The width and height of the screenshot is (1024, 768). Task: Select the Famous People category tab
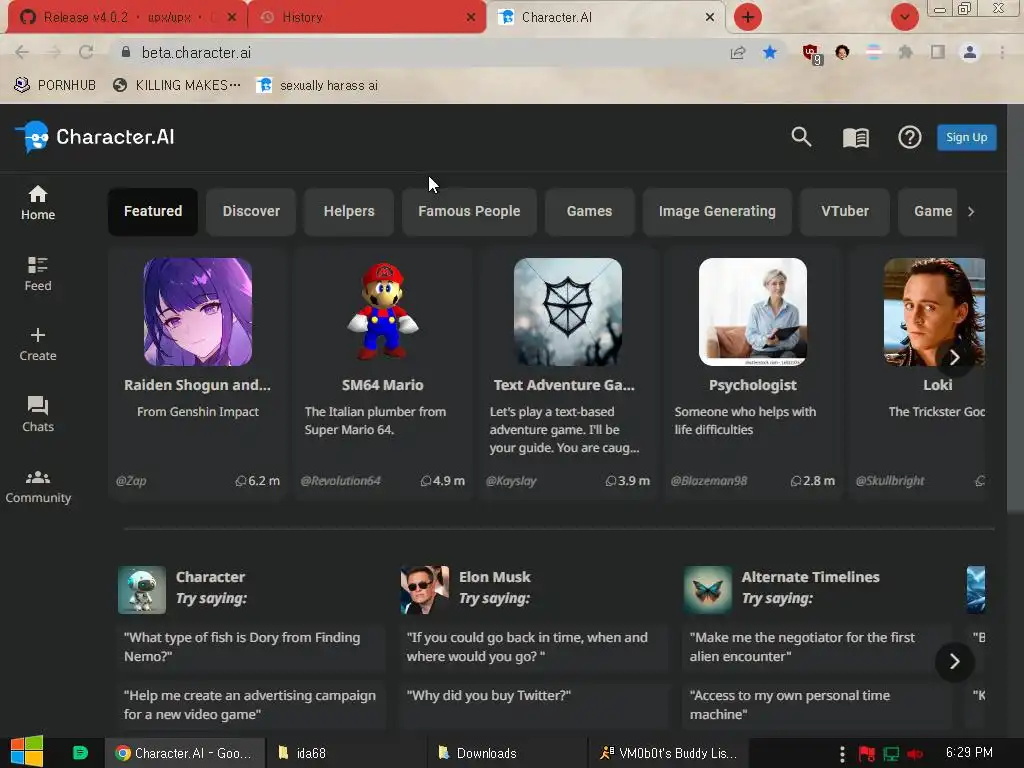469,212
